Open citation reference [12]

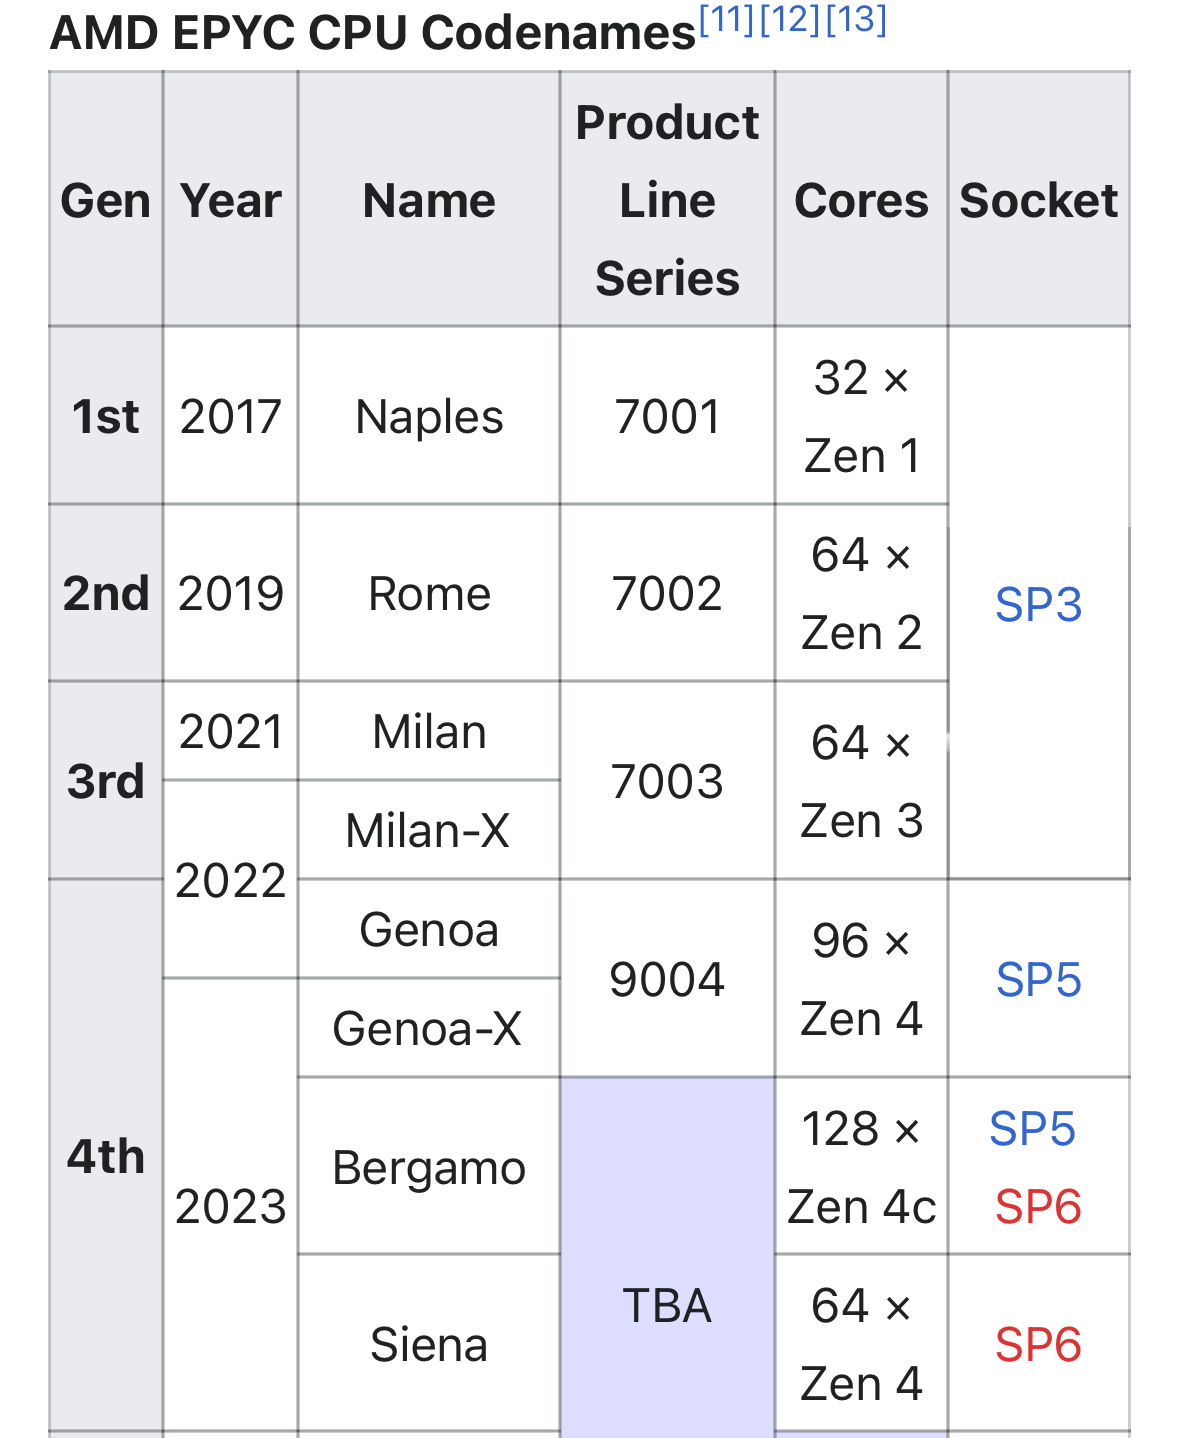(x=790, y=19)
